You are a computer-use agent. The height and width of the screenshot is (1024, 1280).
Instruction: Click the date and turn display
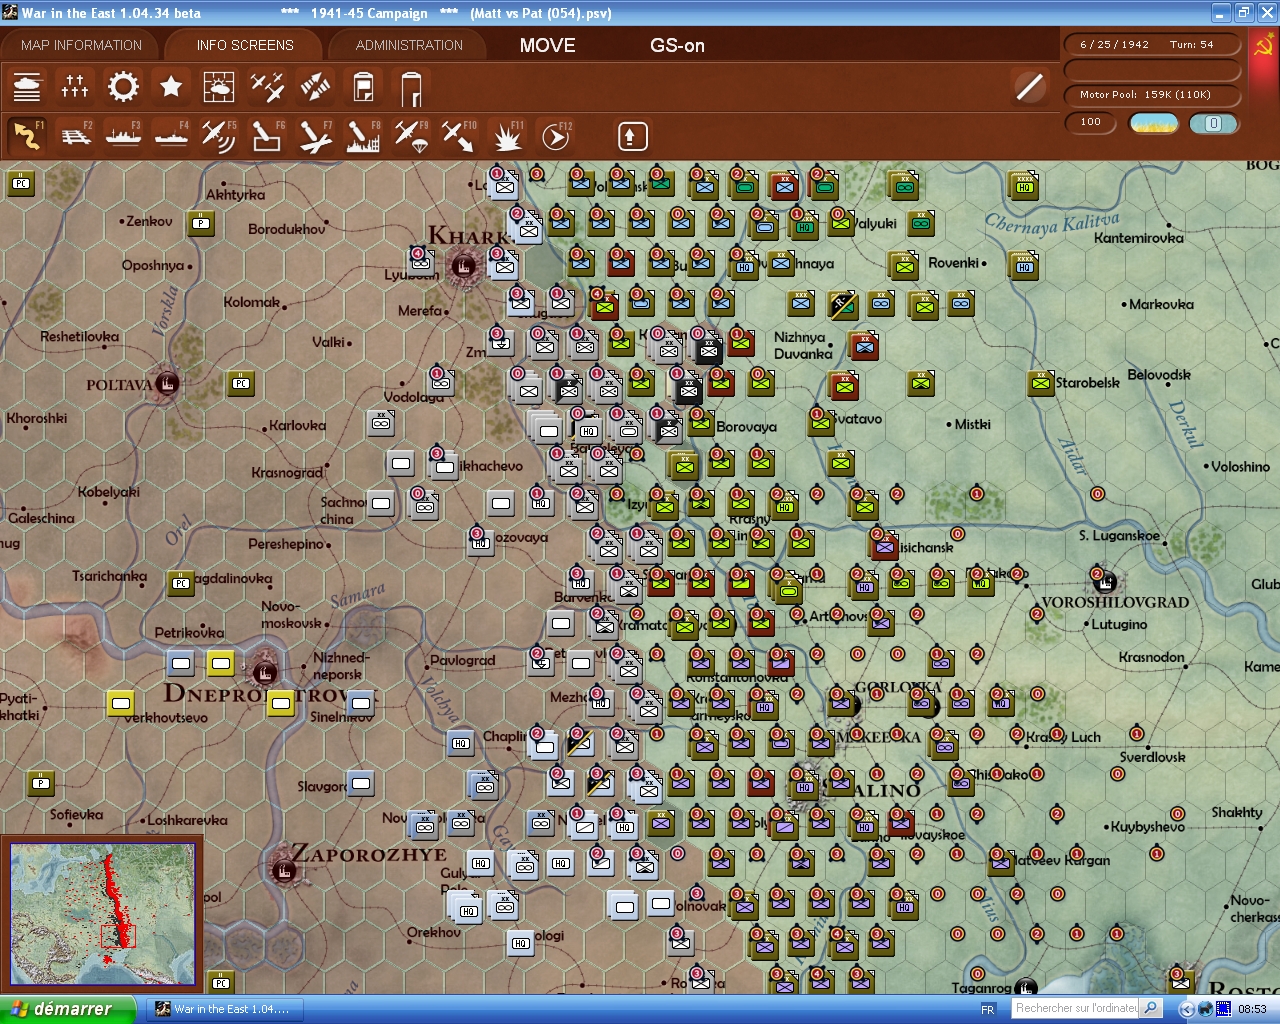(x=1151, y=45)
